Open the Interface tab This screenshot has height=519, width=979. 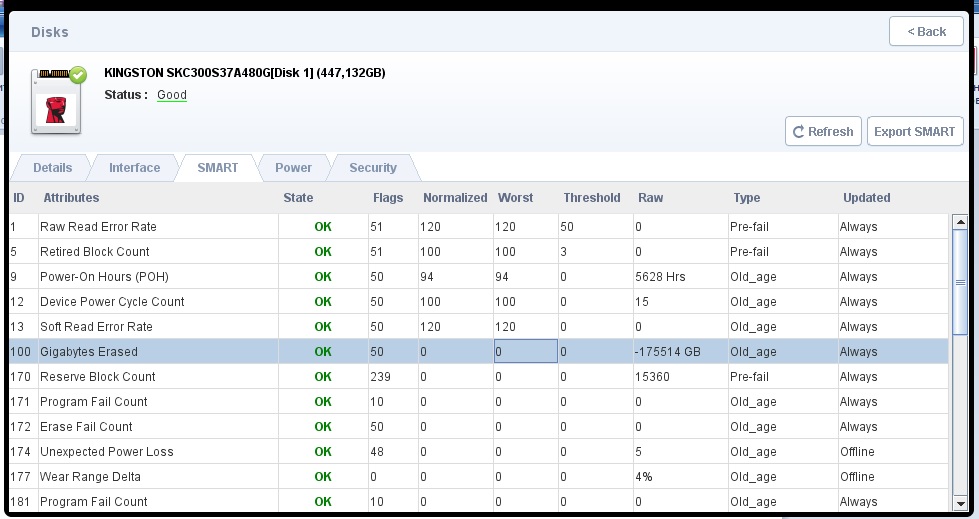point(134,167)
